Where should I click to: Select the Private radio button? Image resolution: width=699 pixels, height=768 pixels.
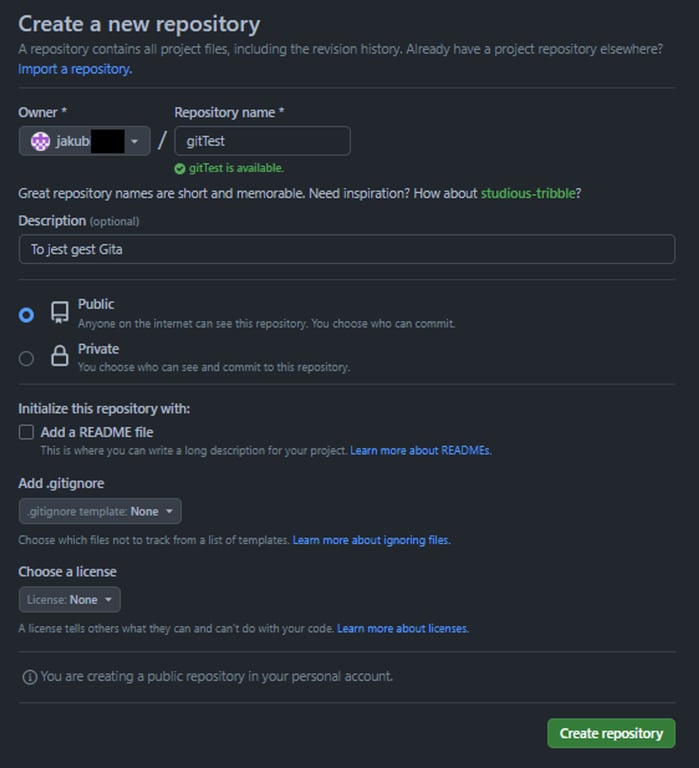click(26, 359)
